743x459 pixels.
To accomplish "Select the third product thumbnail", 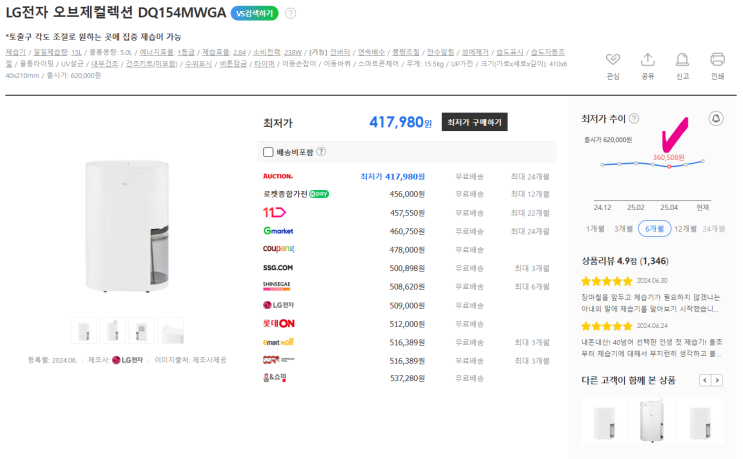I will [141, 330].
